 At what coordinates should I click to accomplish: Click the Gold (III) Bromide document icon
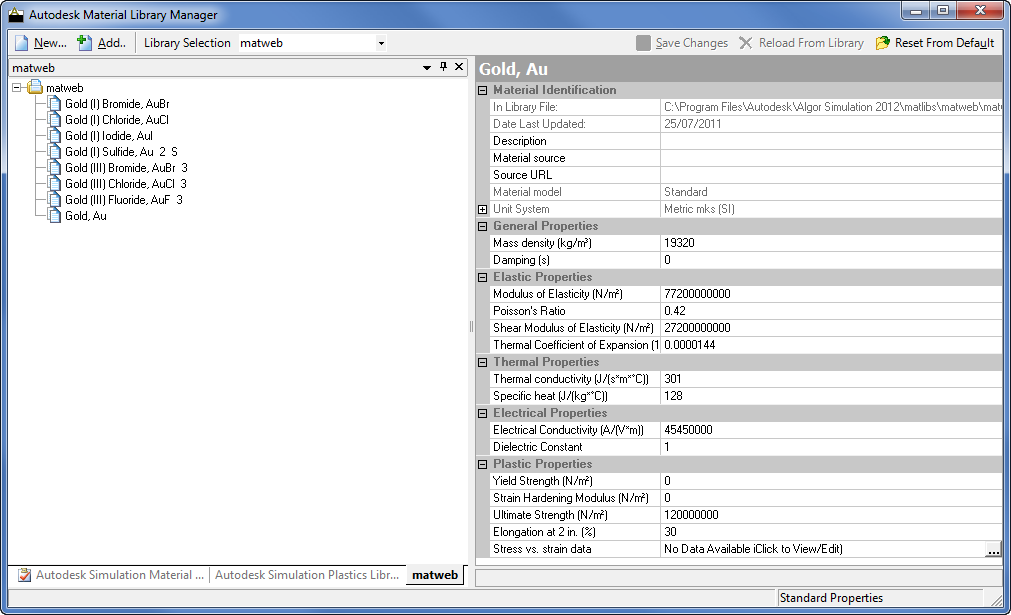click(x=55, y=168)
